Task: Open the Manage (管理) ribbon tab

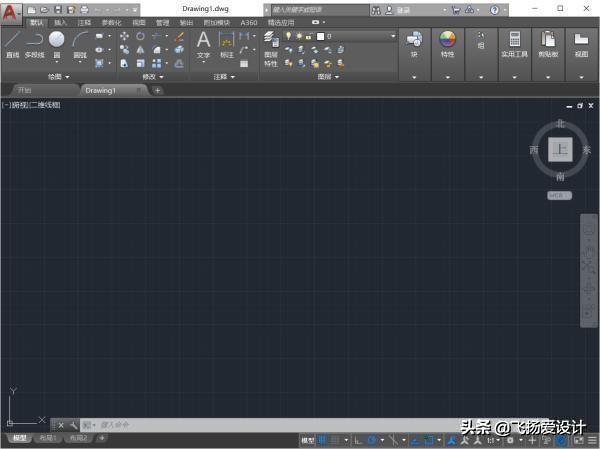Action: (162, 23)
